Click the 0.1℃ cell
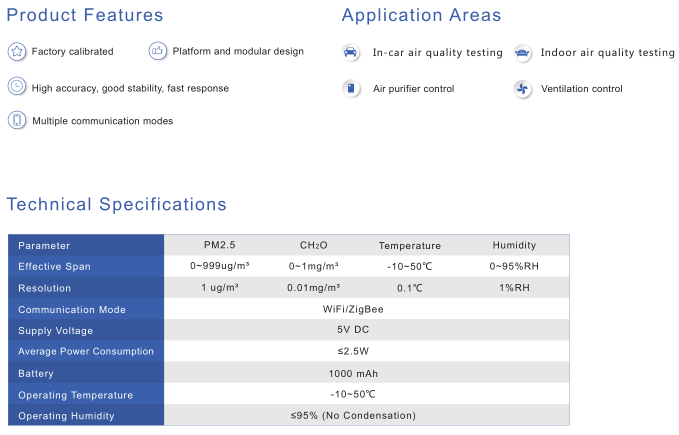The height and width of the screenshot is (435, 679). point(410,288)
